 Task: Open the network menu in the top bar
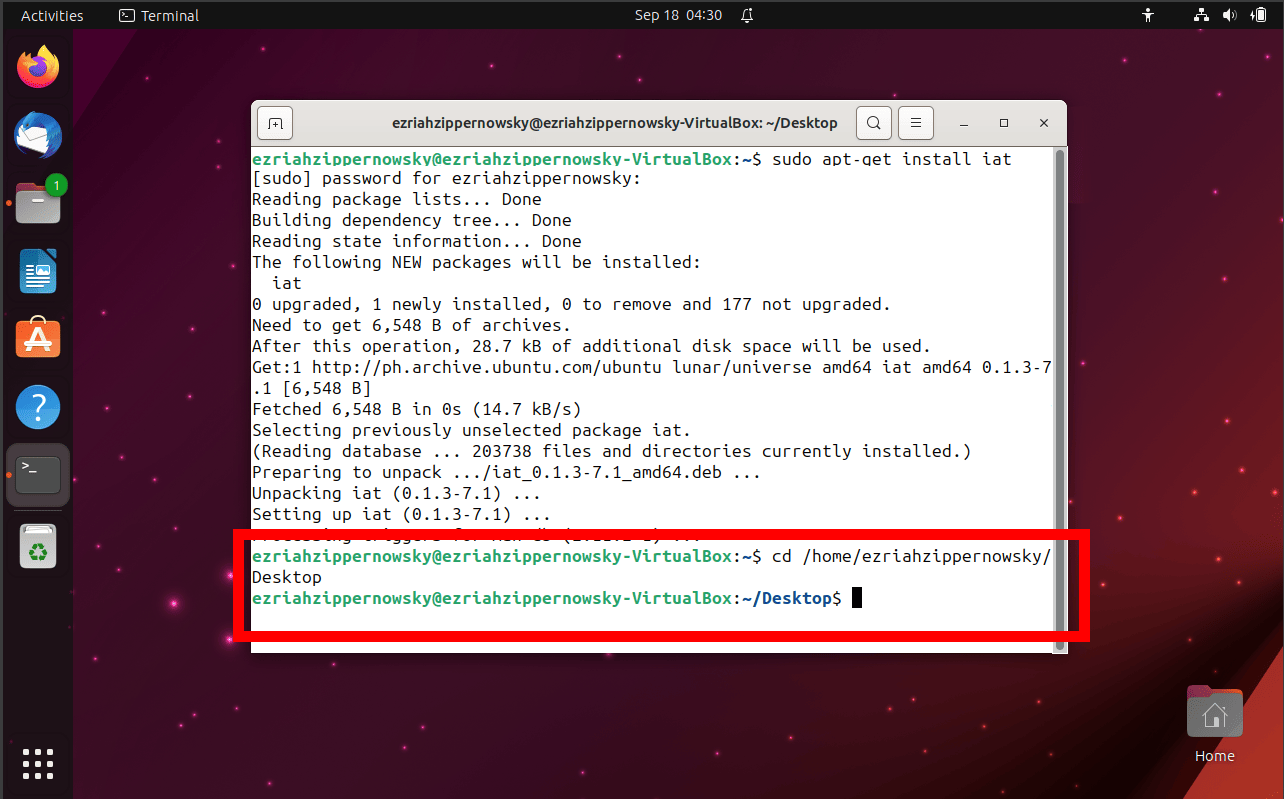[1200, 15]
